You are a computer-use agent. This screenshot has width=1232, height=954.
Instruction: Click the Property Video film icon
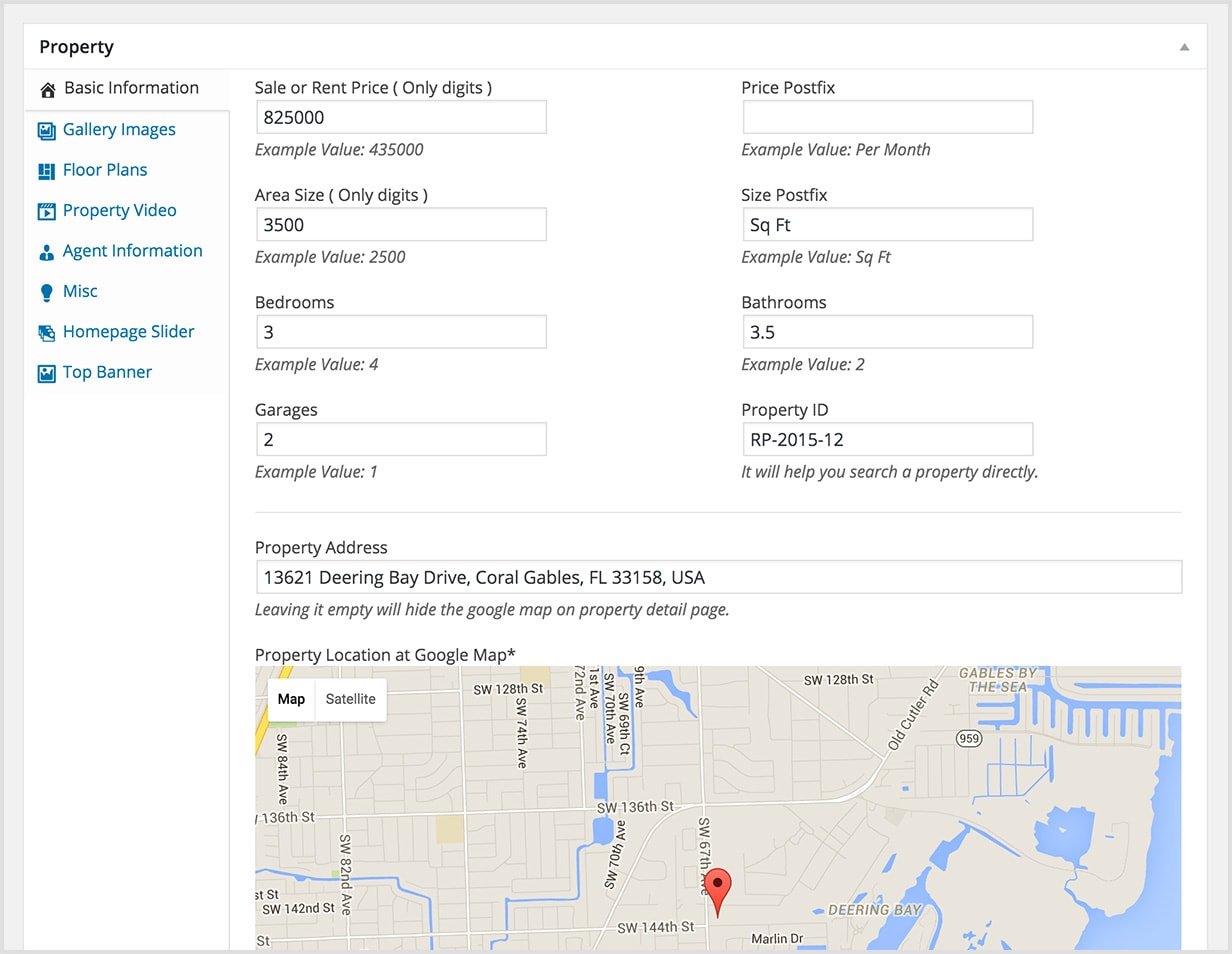tap(46, 211)
